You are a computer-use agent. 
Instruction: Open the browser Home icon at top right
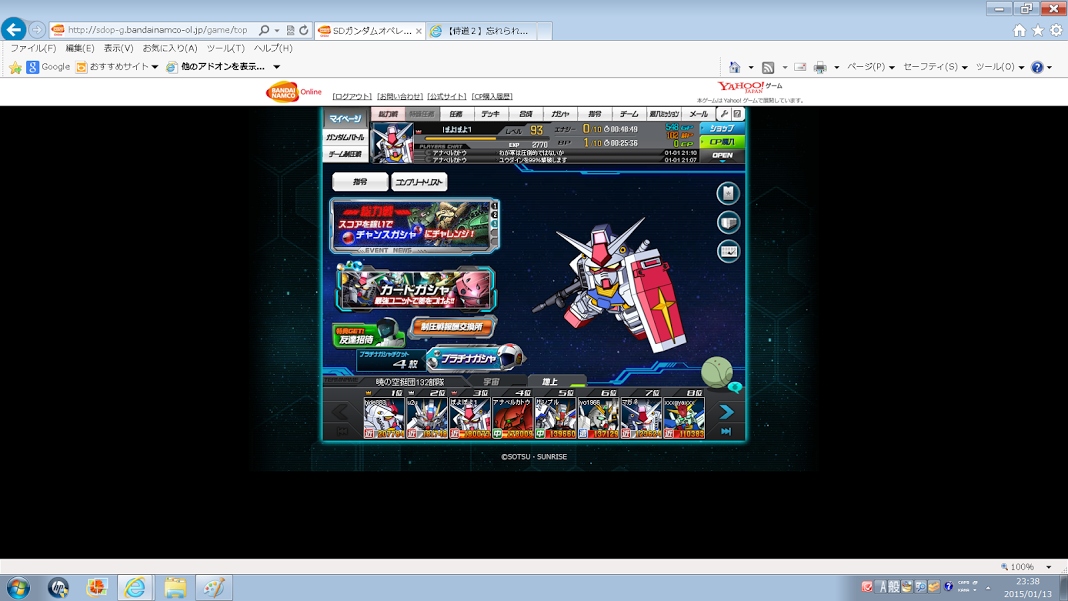pyautogui.click(x=1019, y=30)
